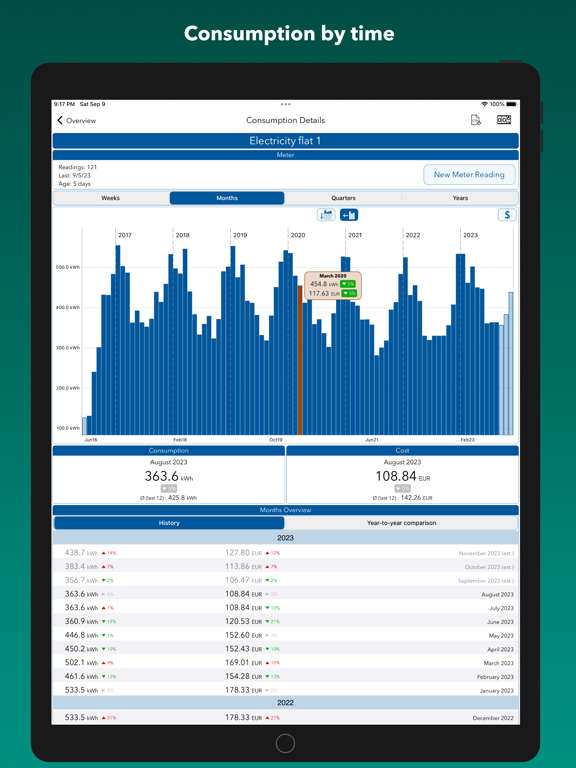Tap the 2020 year marker in chart
The image size is (576, 768).
coord(298,235)
